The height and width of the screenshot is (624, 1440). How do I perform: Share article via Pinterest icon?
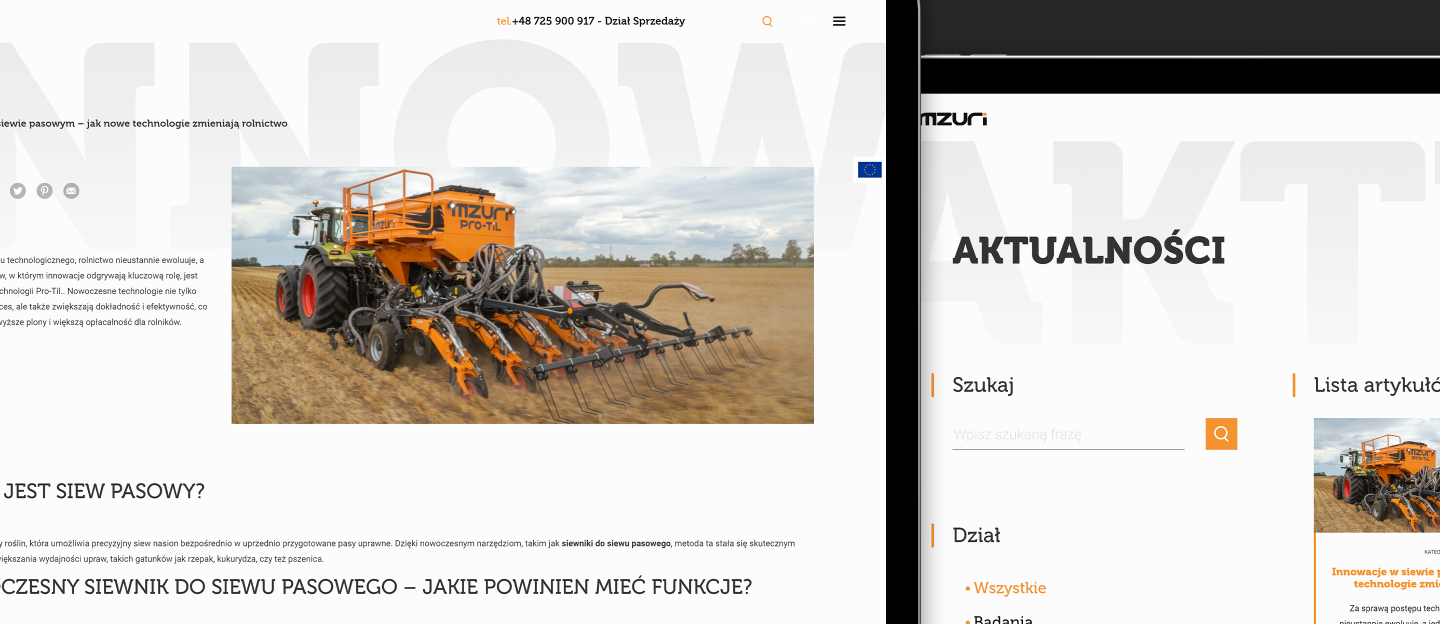(45, 191)
